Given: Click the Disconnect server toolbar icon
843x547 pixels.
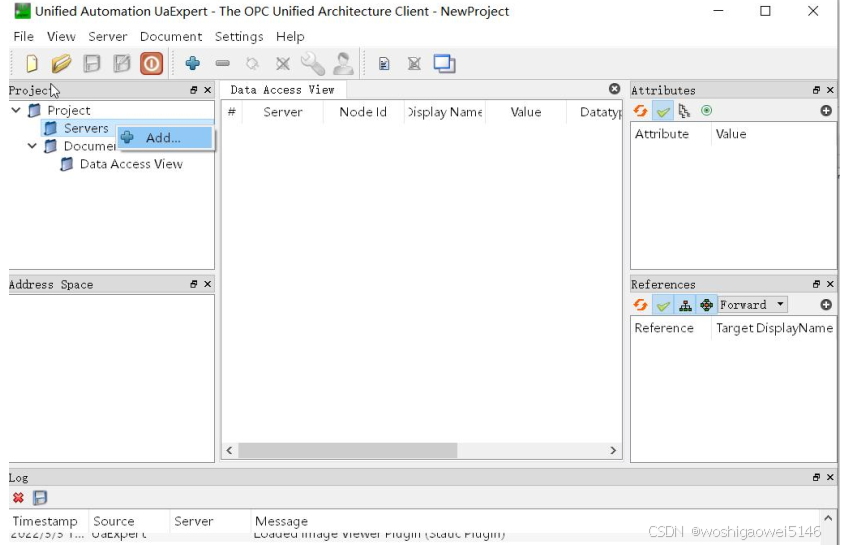Looking at the screenshot, I should pos(283,64).
